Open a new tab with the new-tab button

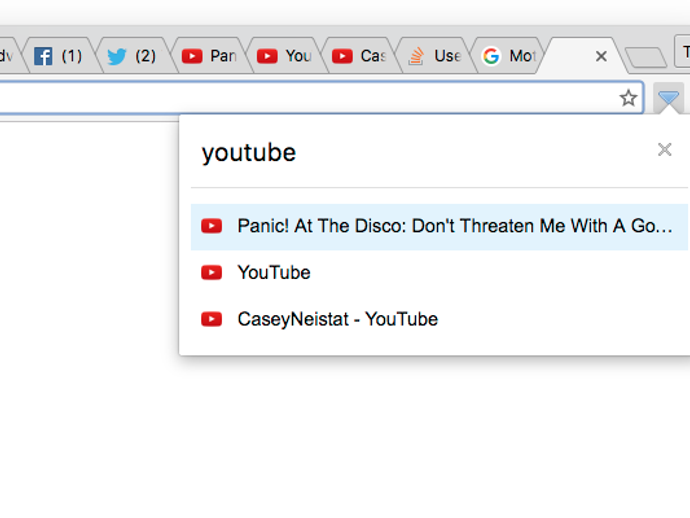[646, 58]
